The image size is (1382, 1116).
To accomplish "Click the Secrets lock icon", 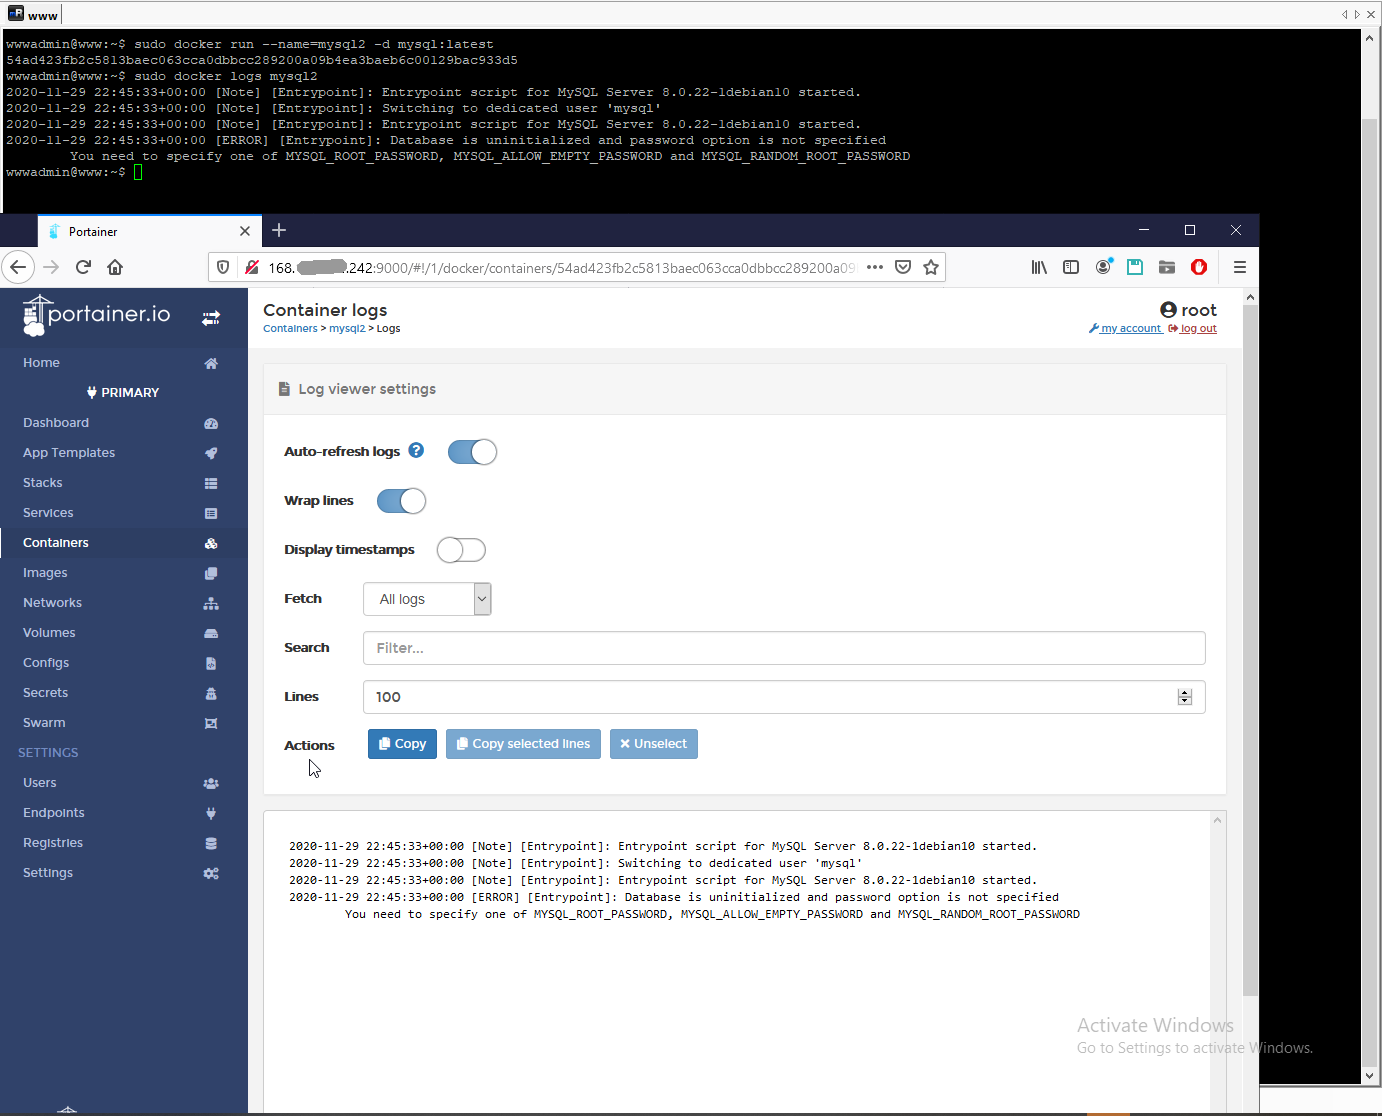I will (211, 693).
